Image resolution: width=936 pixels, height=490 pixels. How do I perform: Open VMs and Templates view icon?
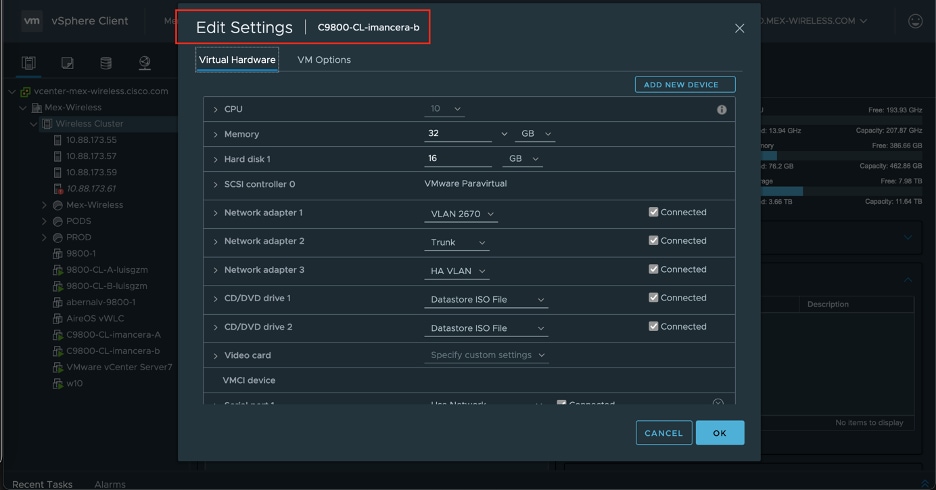67,63
